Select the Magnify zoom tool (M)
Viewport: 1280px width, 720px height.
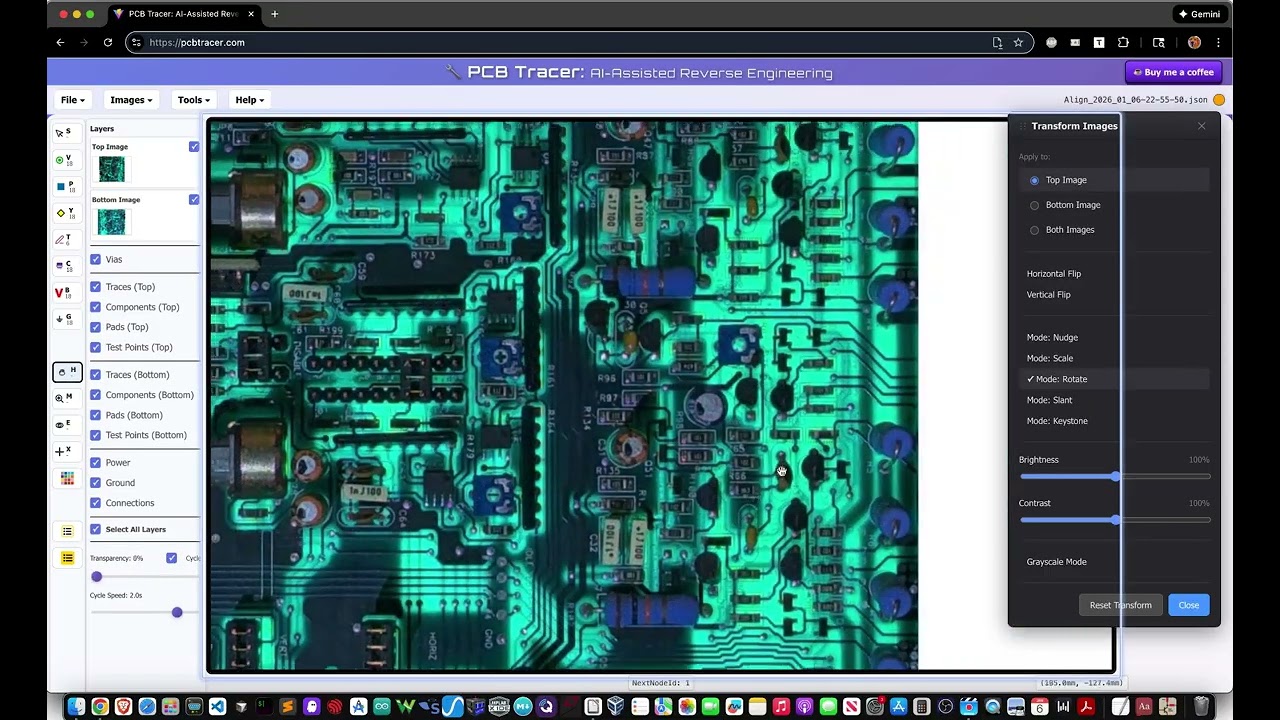pyautogui.click(x=66, y=398)
